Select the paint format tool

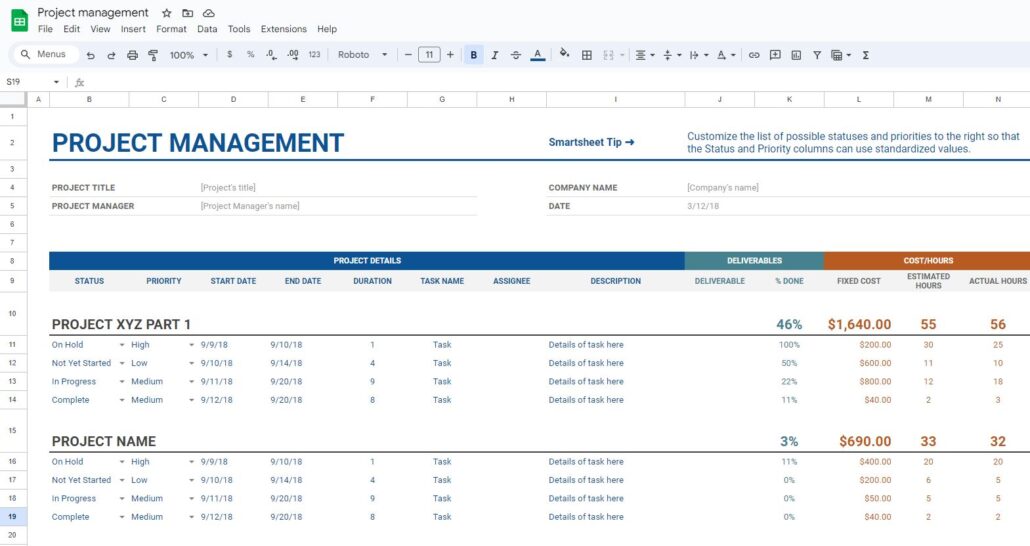(153, 55)
